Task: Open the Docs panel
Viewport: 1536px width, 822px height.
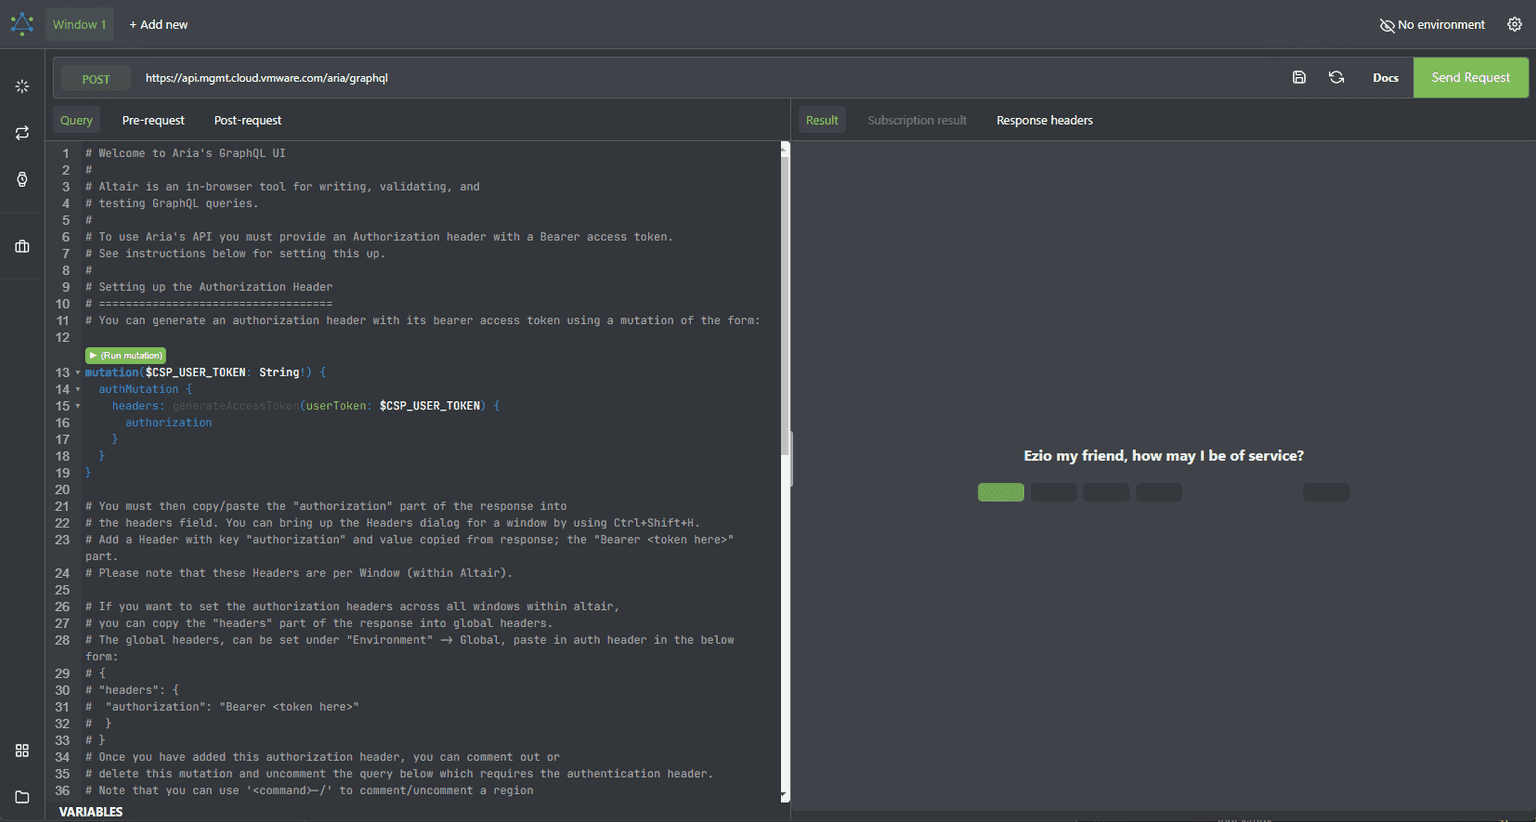Action: click(x=1385, y=77)
